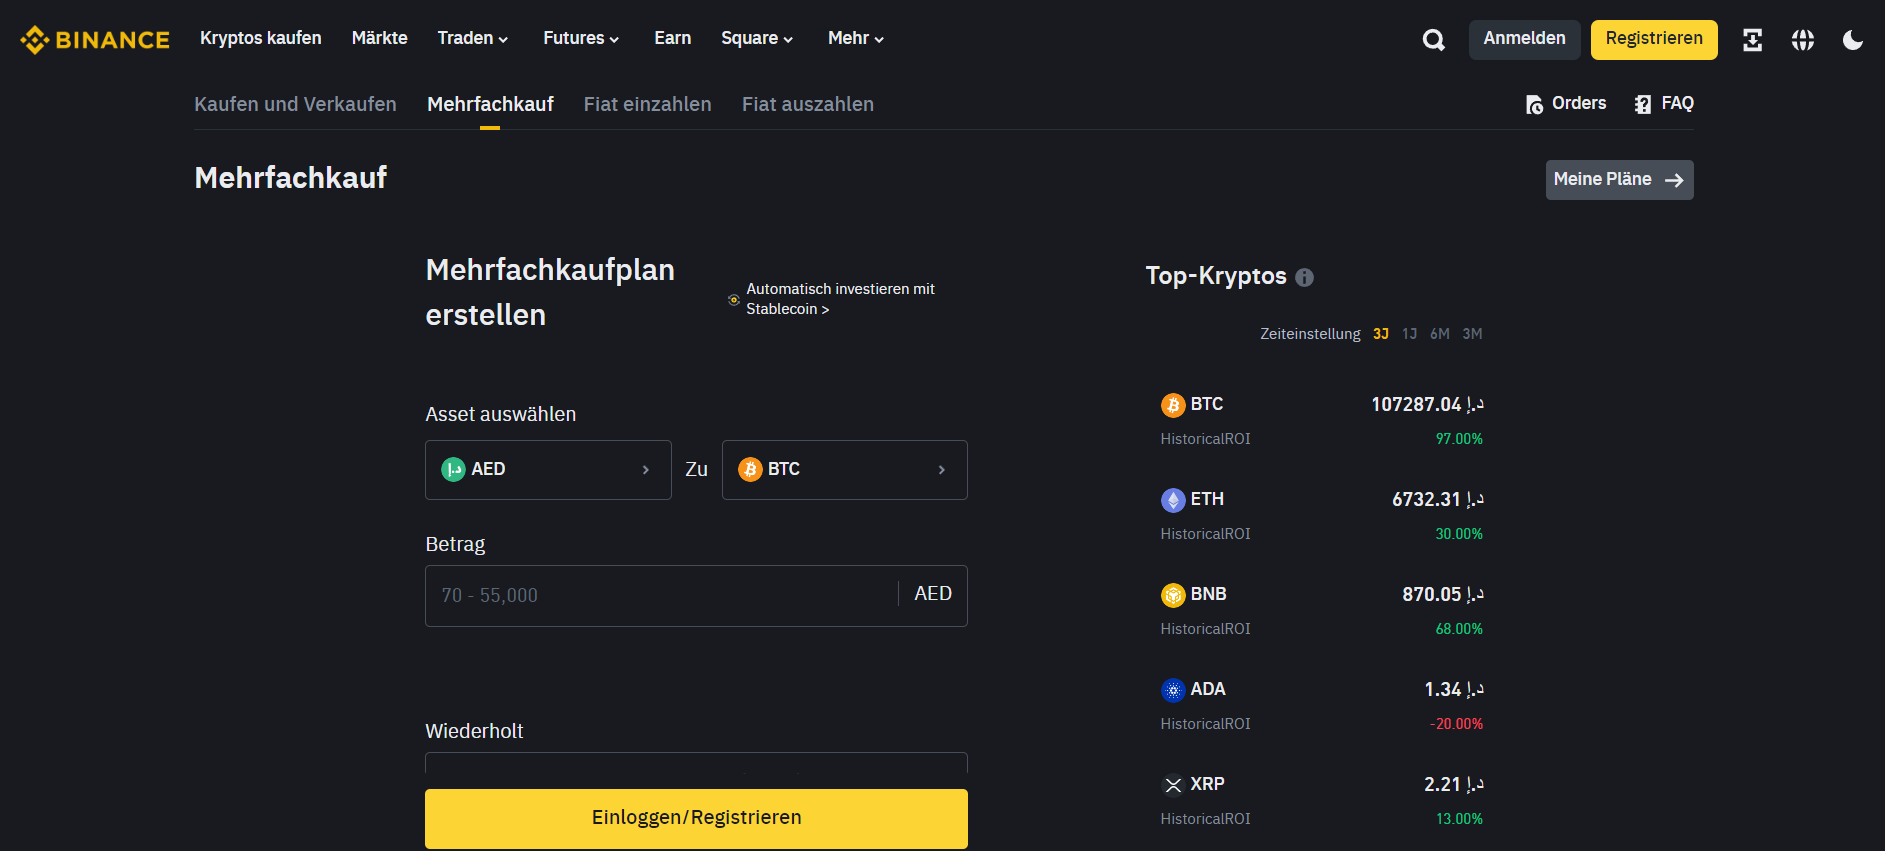Click the Anmelden button
The image size is (1885, 851).
pyautogui.click(x=1525, y=39)
